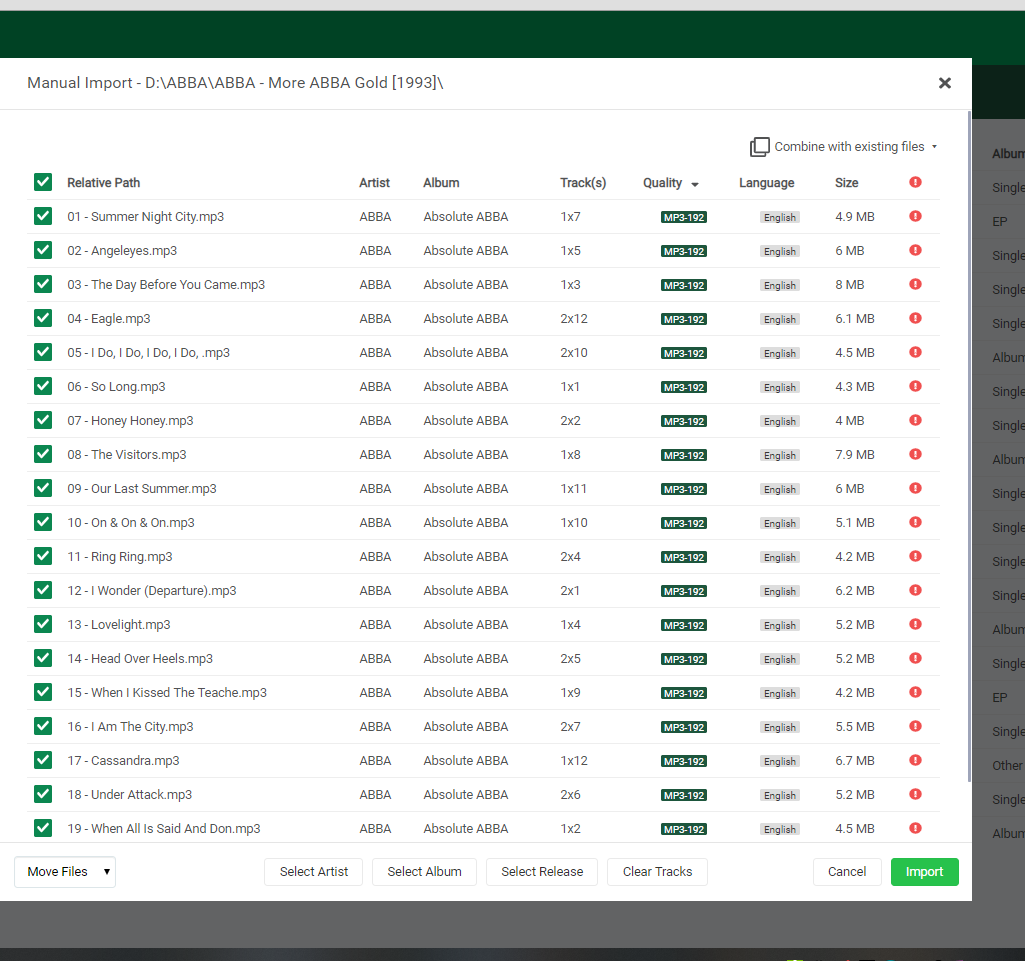Open MP3-192 quality selector for Angeleyes row
The width and height of the screenshot is (1025, 961).
point(684,251)
